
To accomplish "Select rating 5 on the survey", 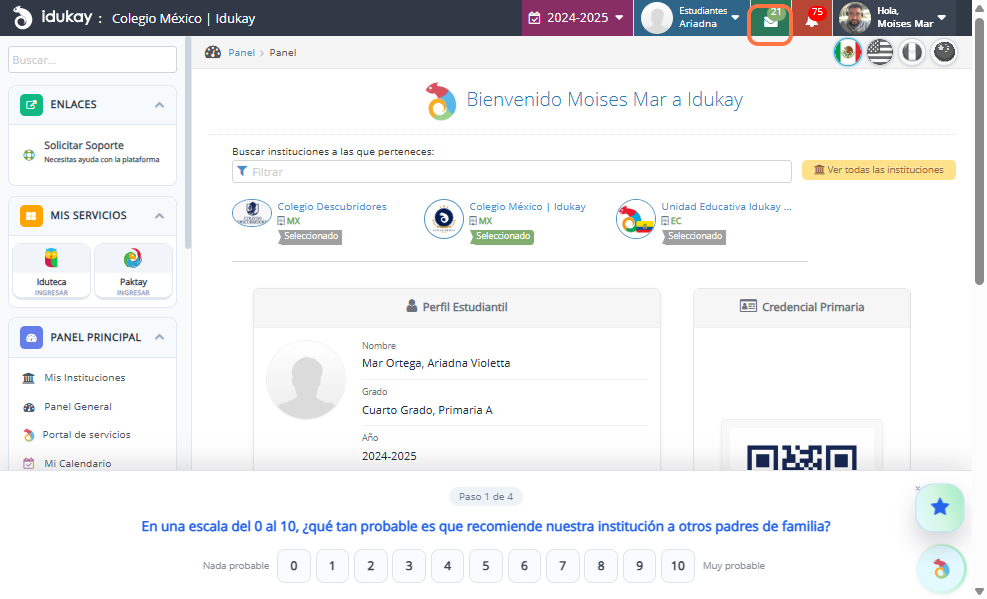I will click(486, 566).
